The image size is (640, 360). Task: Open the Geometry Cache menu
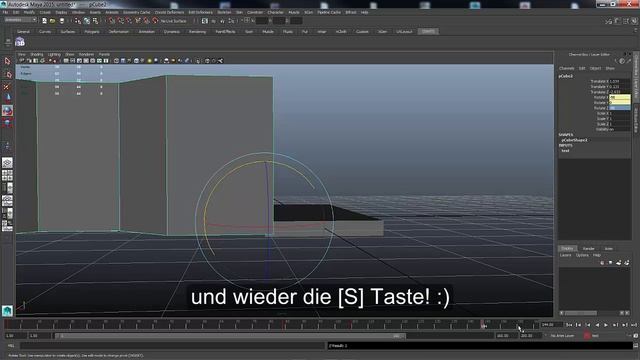(x=137, y=12)
